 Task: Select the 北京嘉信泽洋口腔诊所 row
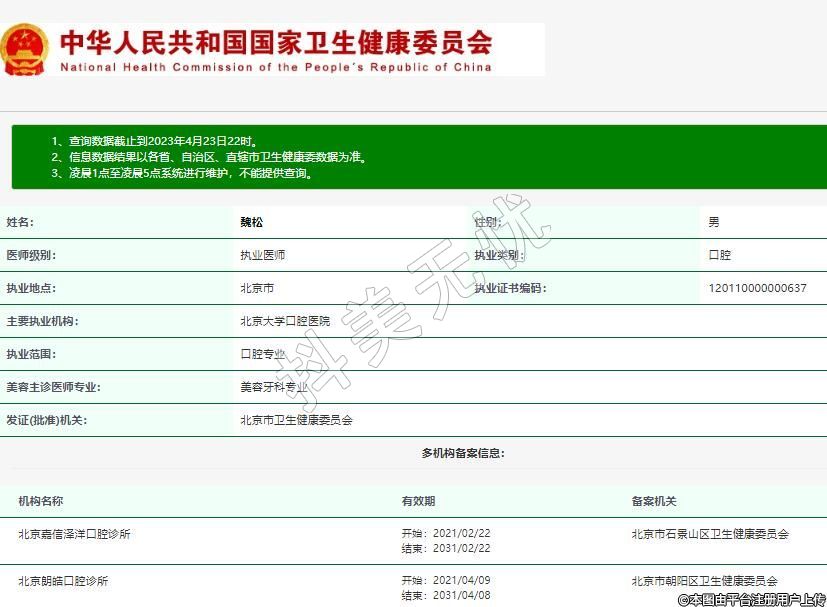[74, 534]
